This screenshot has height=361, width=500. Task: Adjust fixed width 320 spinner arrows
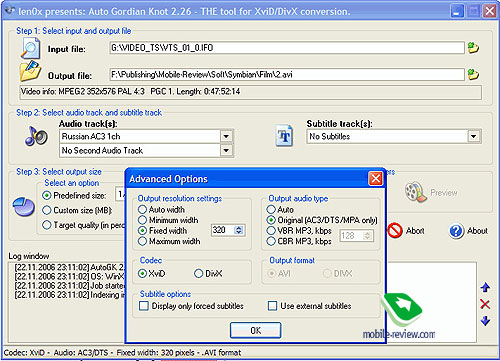tap(239, 230)
